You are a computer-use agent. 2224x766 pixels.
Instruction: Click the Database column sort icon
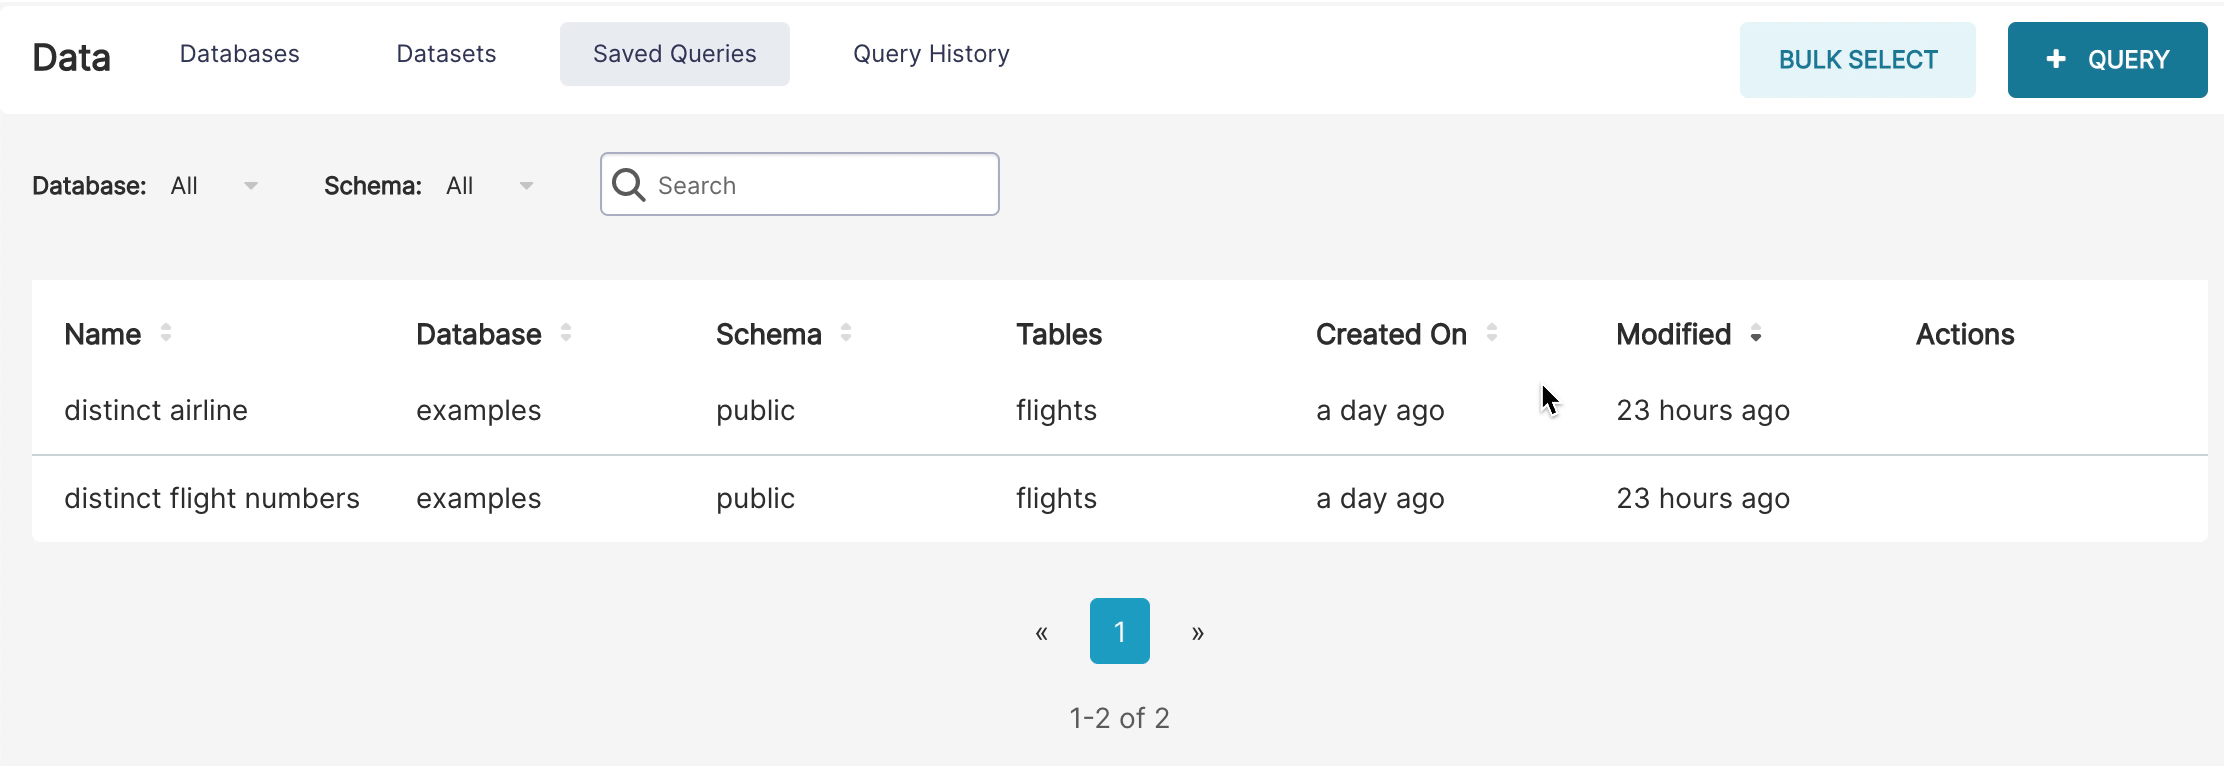pos(566,334)
